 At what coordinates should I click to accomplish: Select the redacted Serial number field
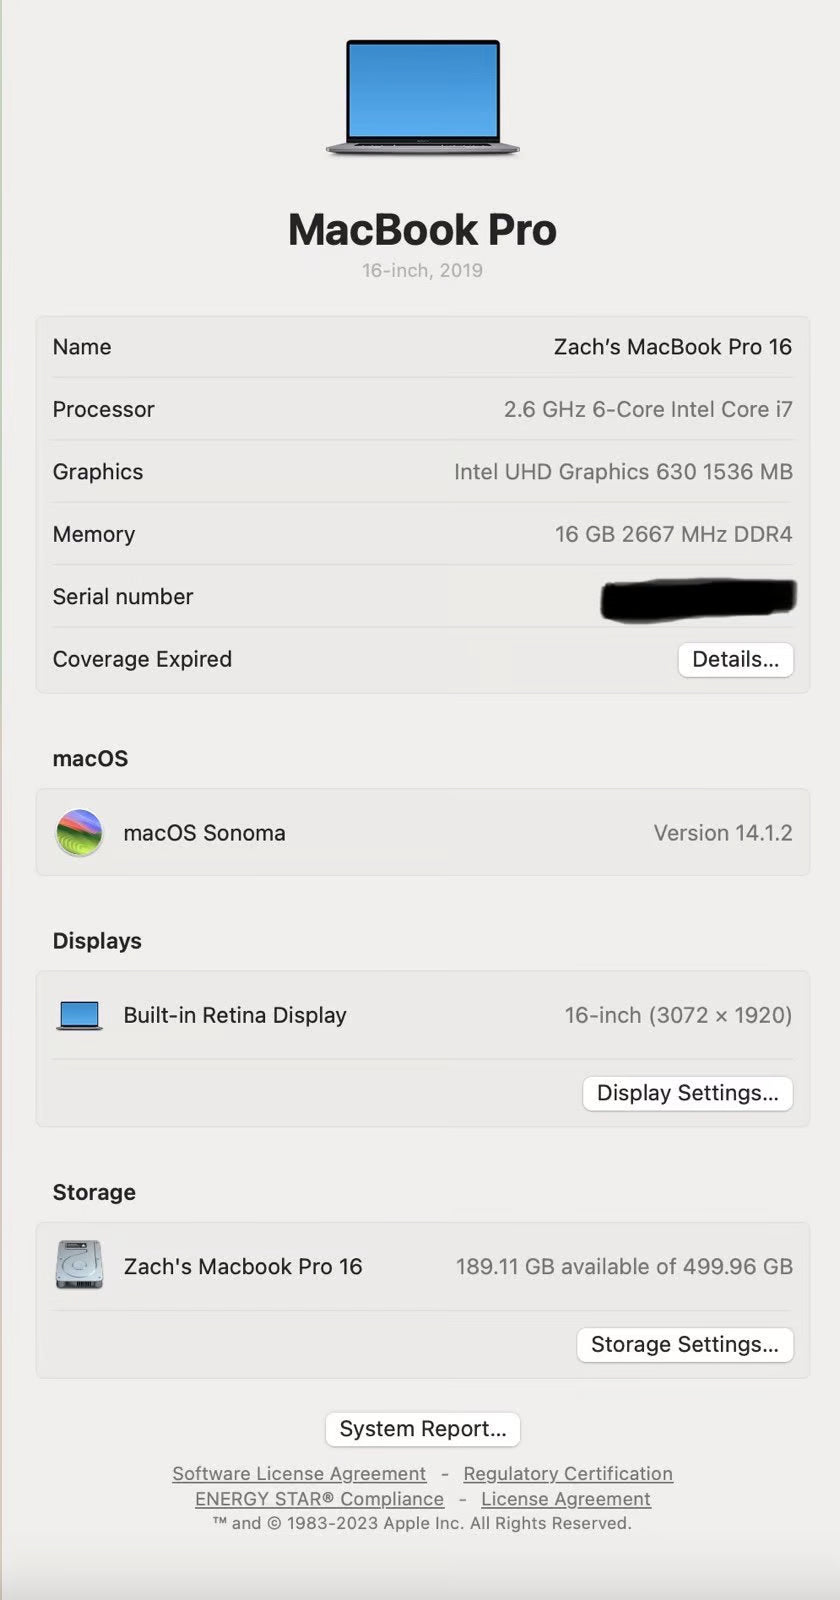pos(695,597)
